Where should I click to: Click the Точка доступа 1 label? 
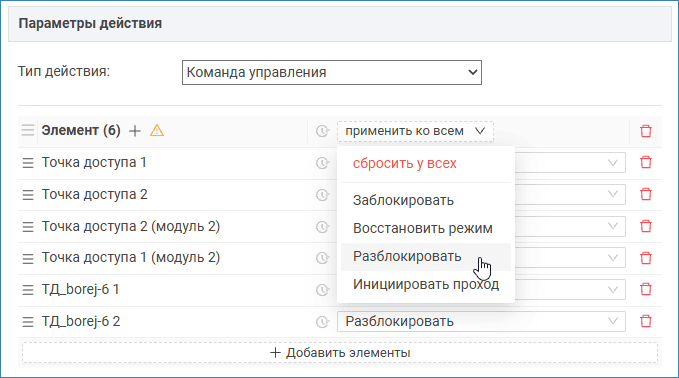tap(94, 162)
